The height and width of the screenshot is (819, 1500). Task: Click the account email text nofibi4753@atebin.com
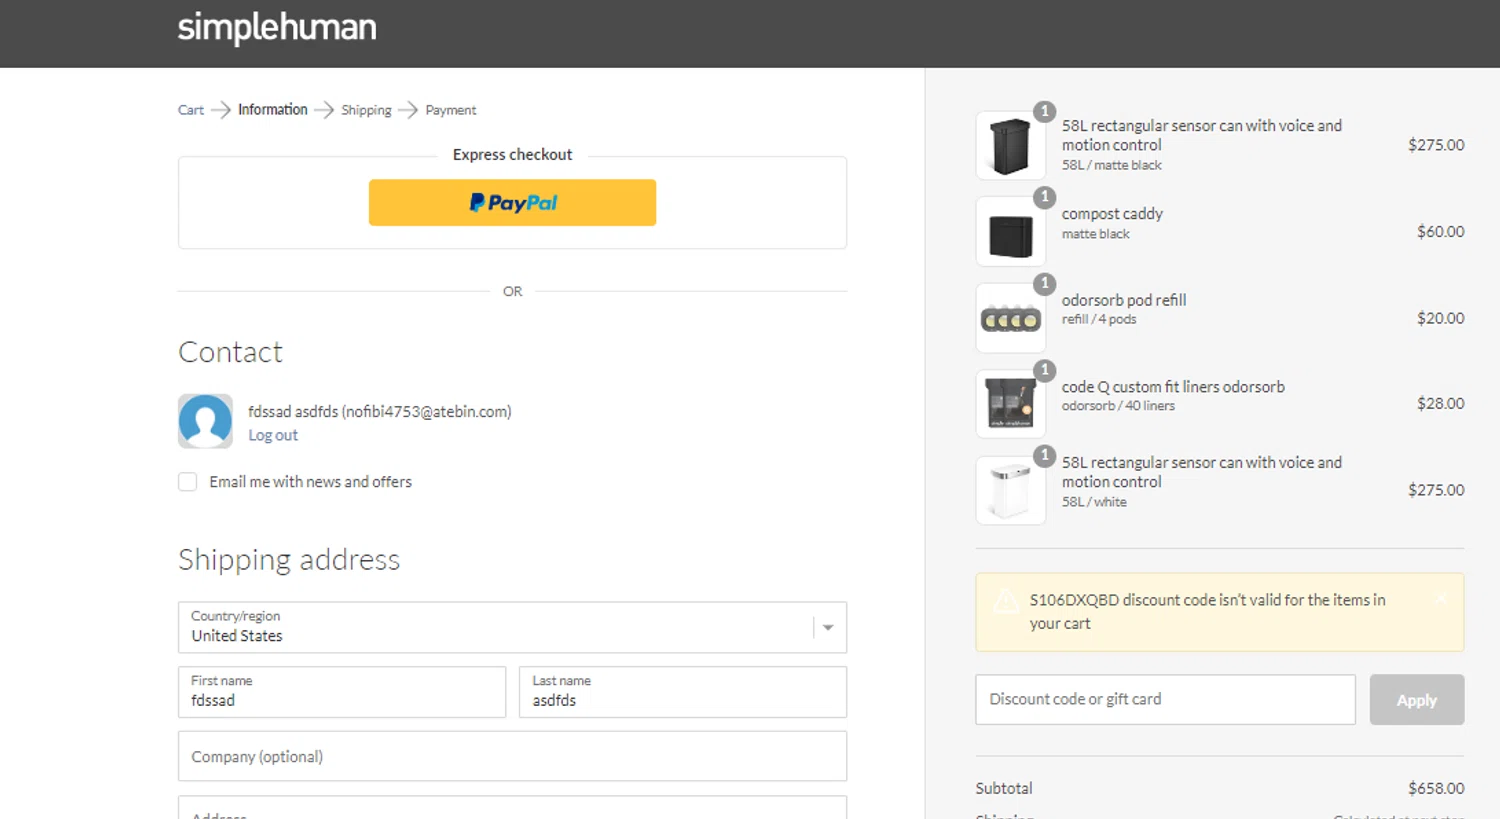point(427,411)
